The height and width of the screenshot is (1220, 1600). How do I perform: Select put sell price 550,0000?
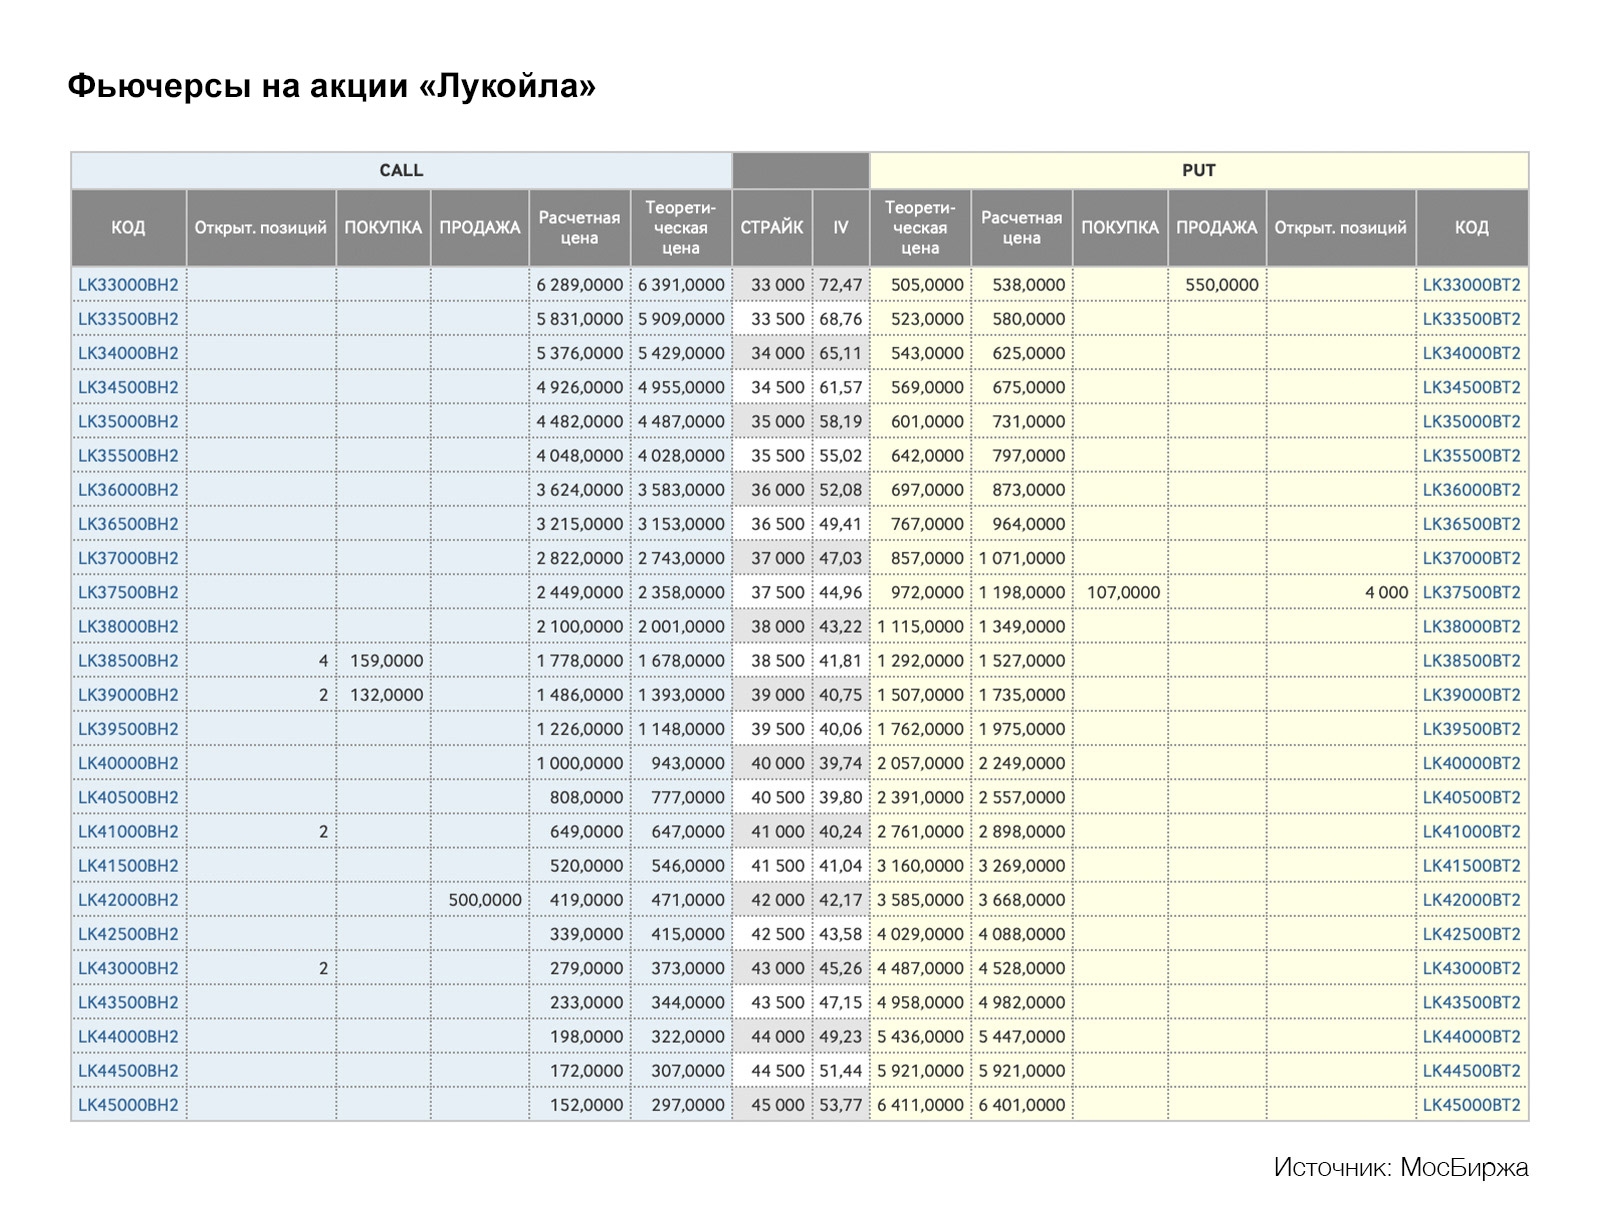click(x=1222, y=285)
